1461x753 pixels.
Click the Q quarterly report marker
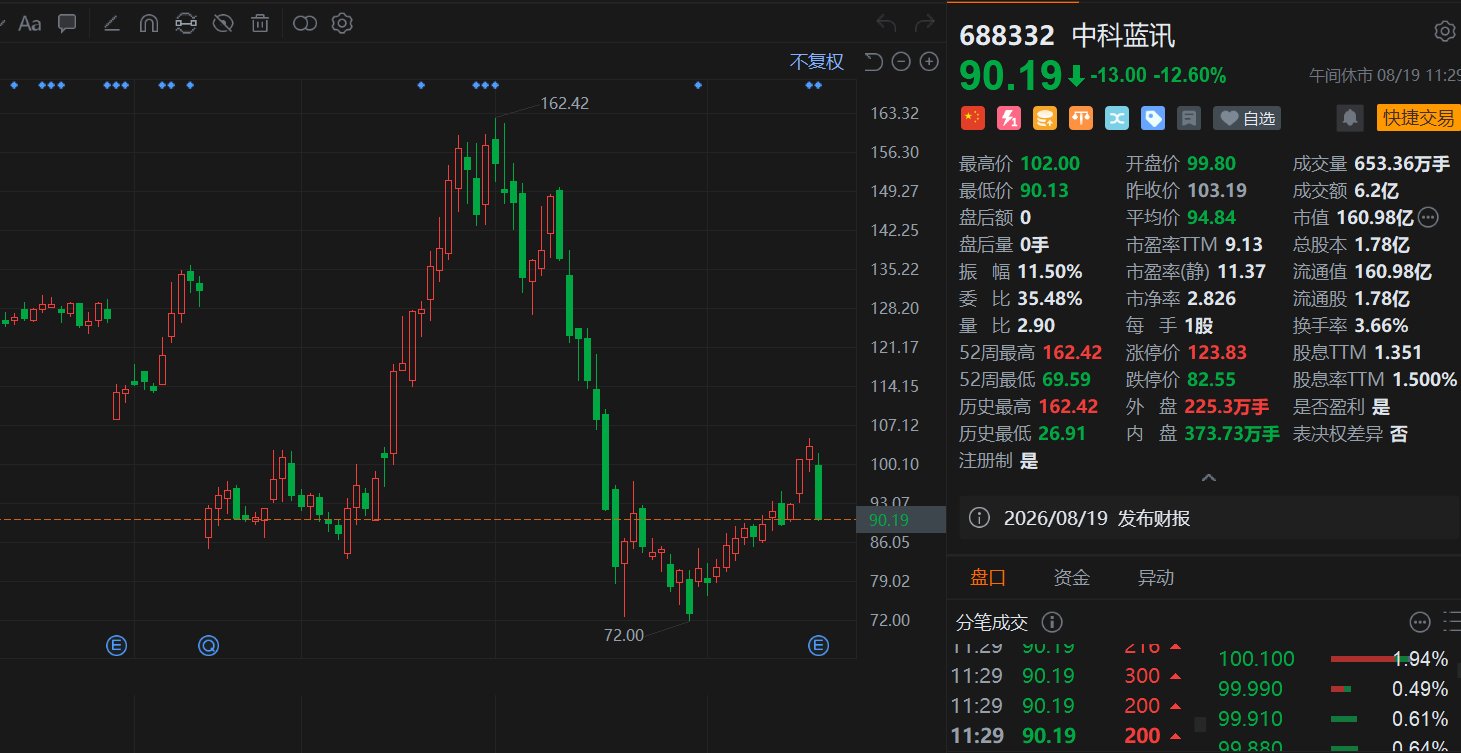coord(208,646)
